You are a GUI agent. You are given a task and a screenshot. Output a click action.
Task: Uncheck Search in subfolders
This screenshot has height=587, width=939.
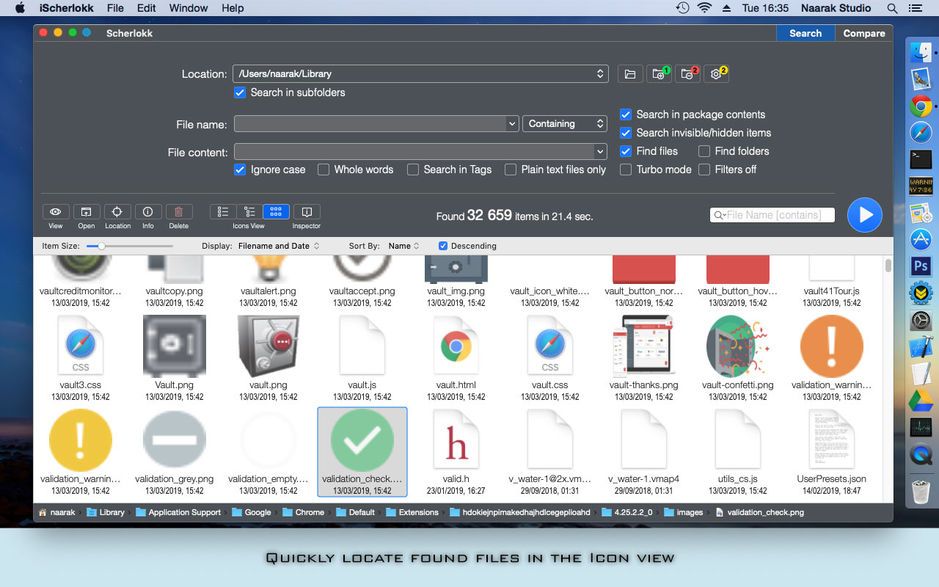[240, 93]
